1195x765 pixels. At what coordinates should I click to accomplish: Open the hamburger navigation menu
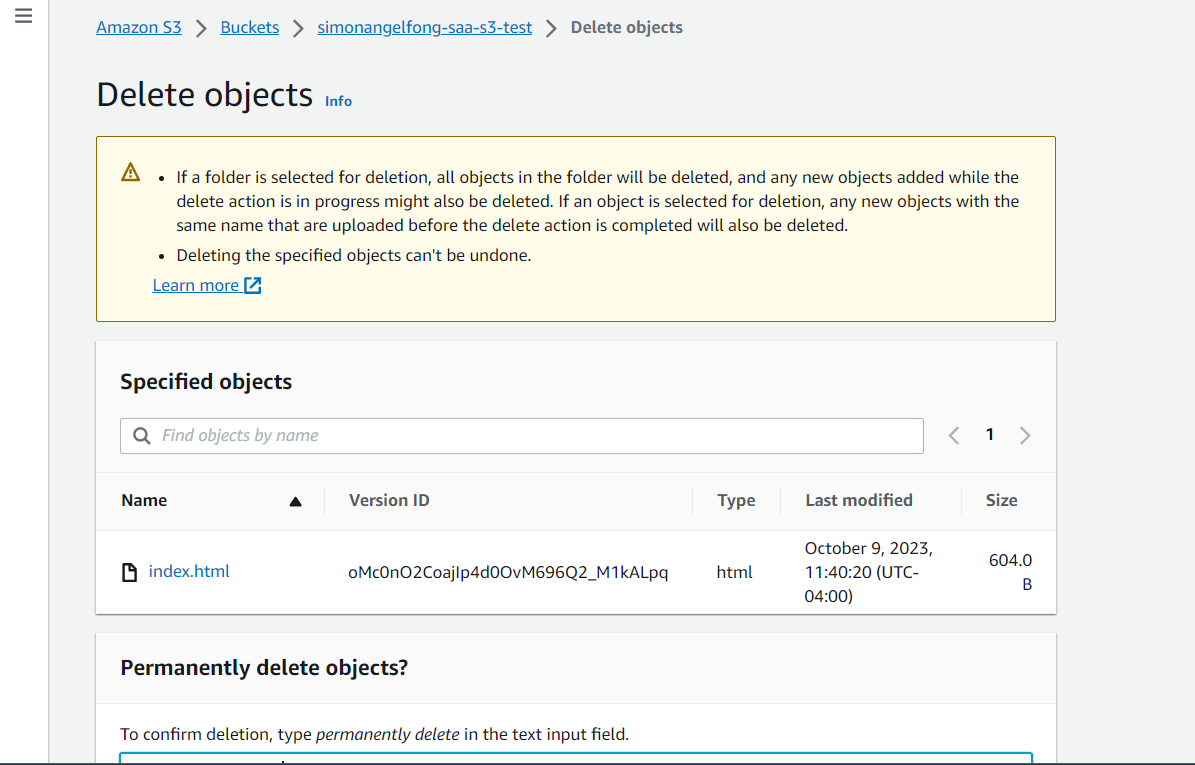tap(24, 16)
